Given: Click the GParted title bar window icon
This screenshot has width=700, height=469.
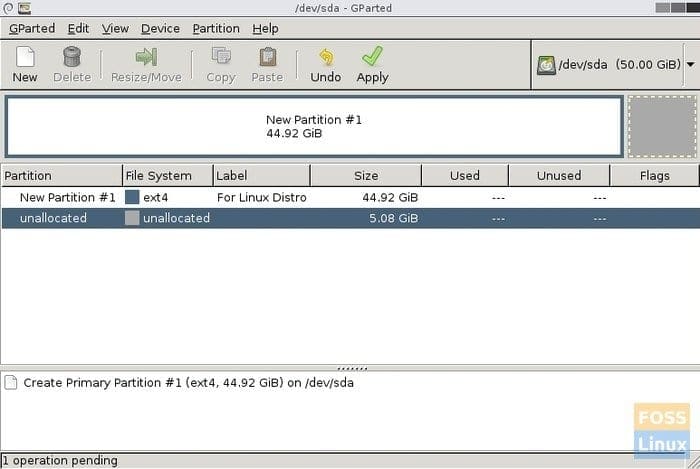Looking at the screenshot, I should (25, 8).
